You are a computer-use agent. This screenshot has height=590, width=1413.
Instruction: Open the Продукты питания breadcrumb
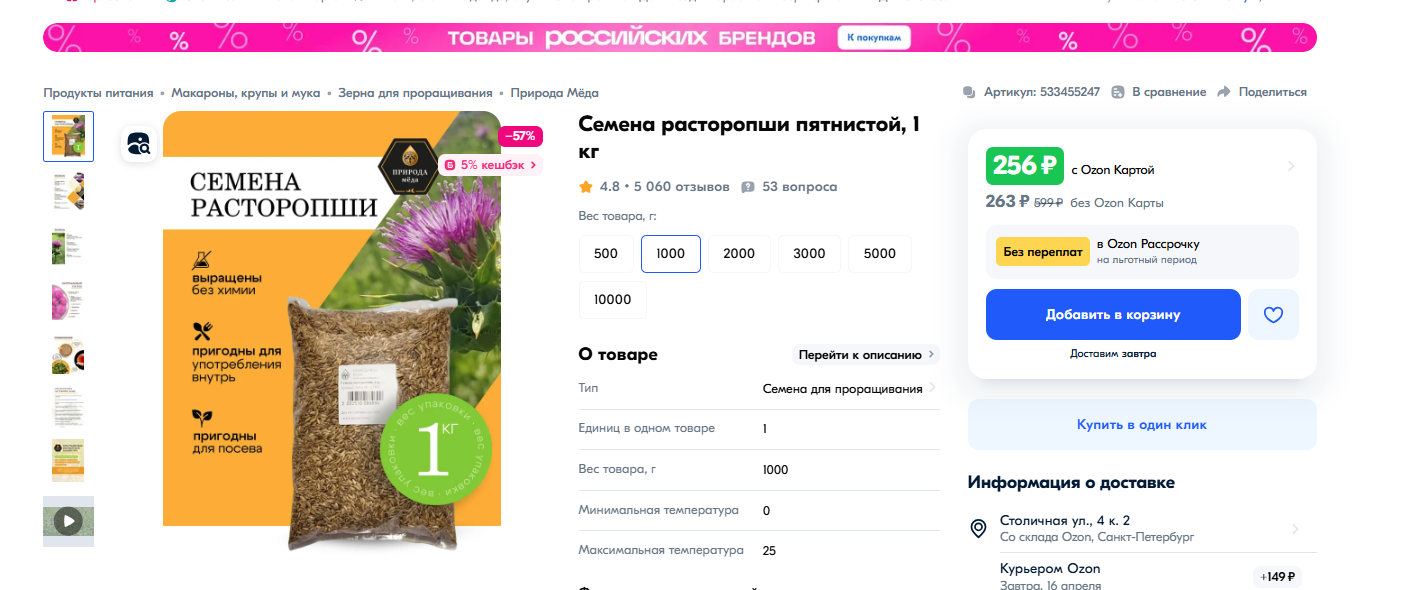click(98, 92)
